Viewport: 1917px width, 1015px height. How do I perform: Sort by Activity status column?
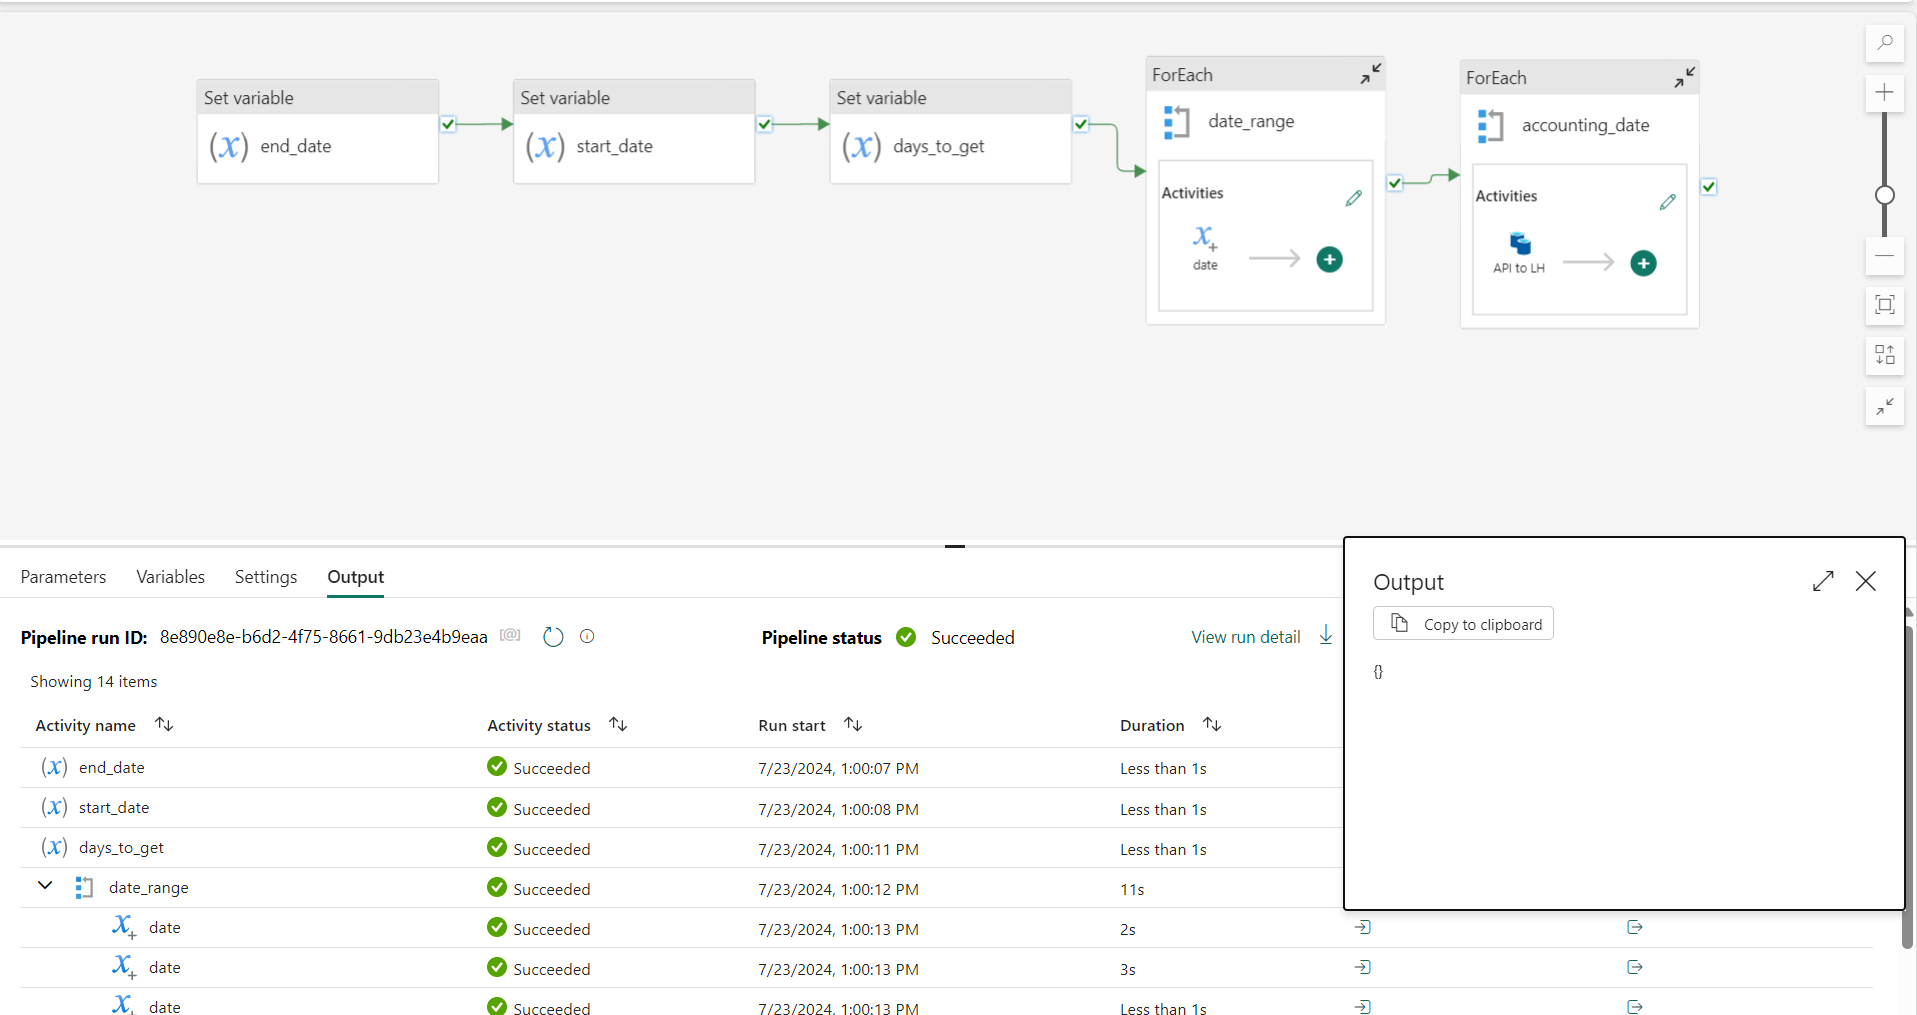(618, 724)
